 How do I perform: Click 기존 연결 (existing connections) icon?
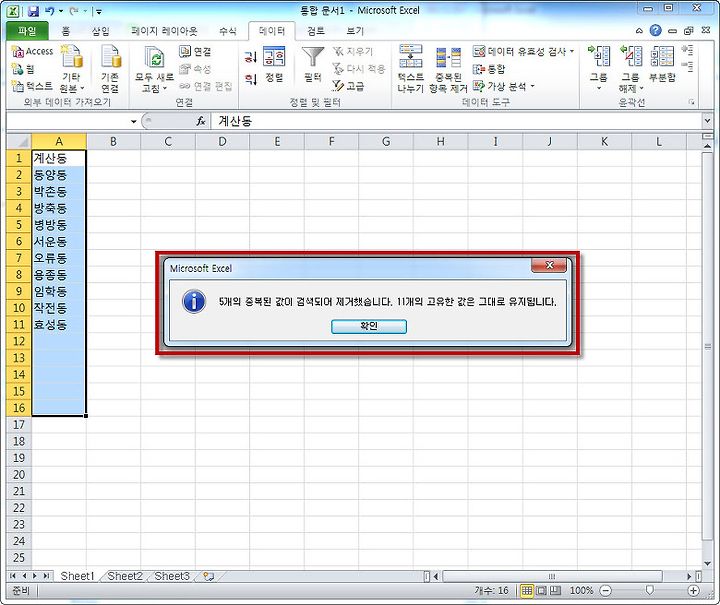tap(110, 68)
